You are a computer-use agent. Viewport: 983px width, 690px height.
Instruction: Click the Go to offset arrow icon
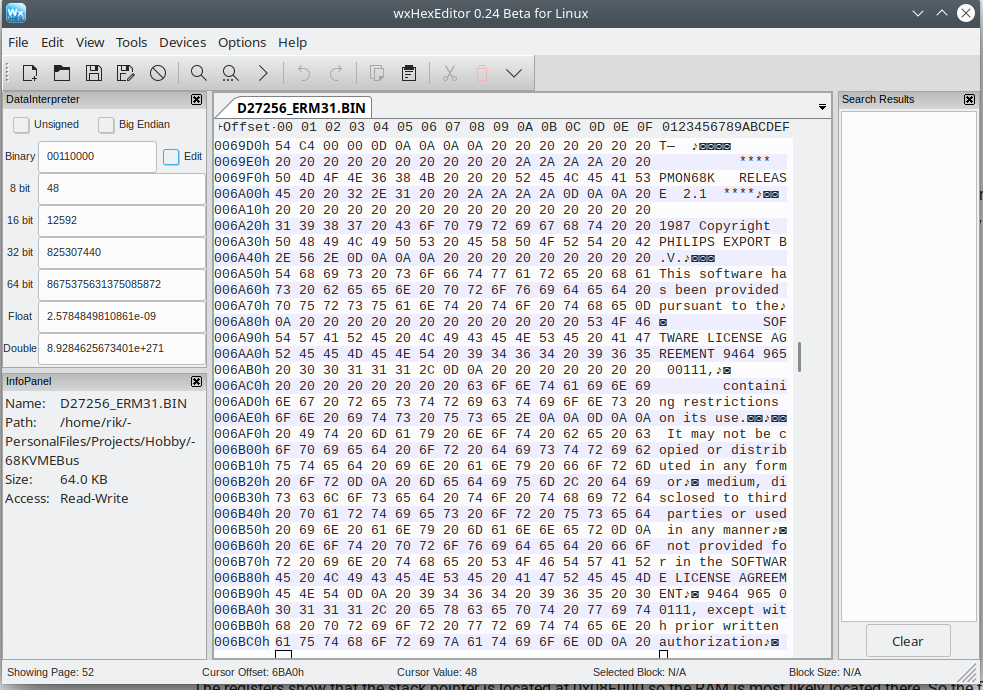(263, 73)
